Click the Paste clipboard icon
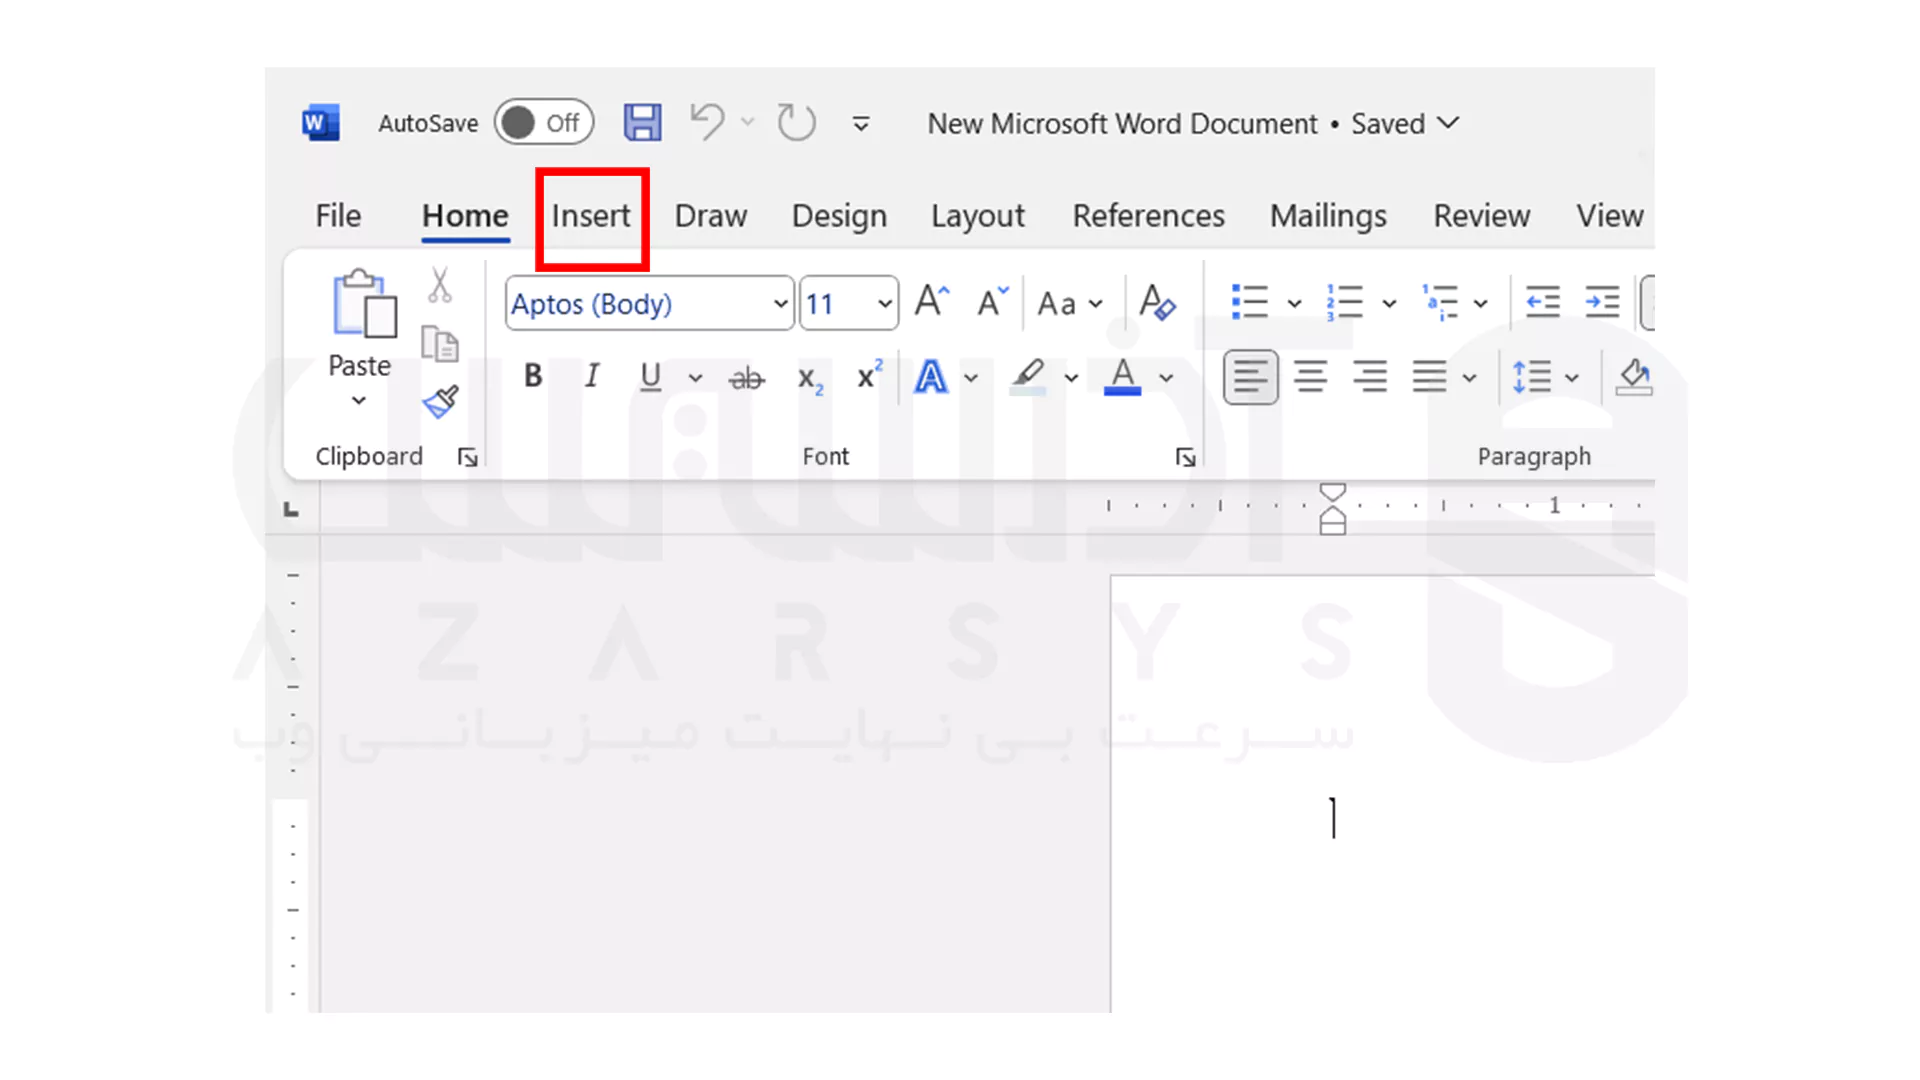The image size is (1920, 1080). tap(363, 303)
